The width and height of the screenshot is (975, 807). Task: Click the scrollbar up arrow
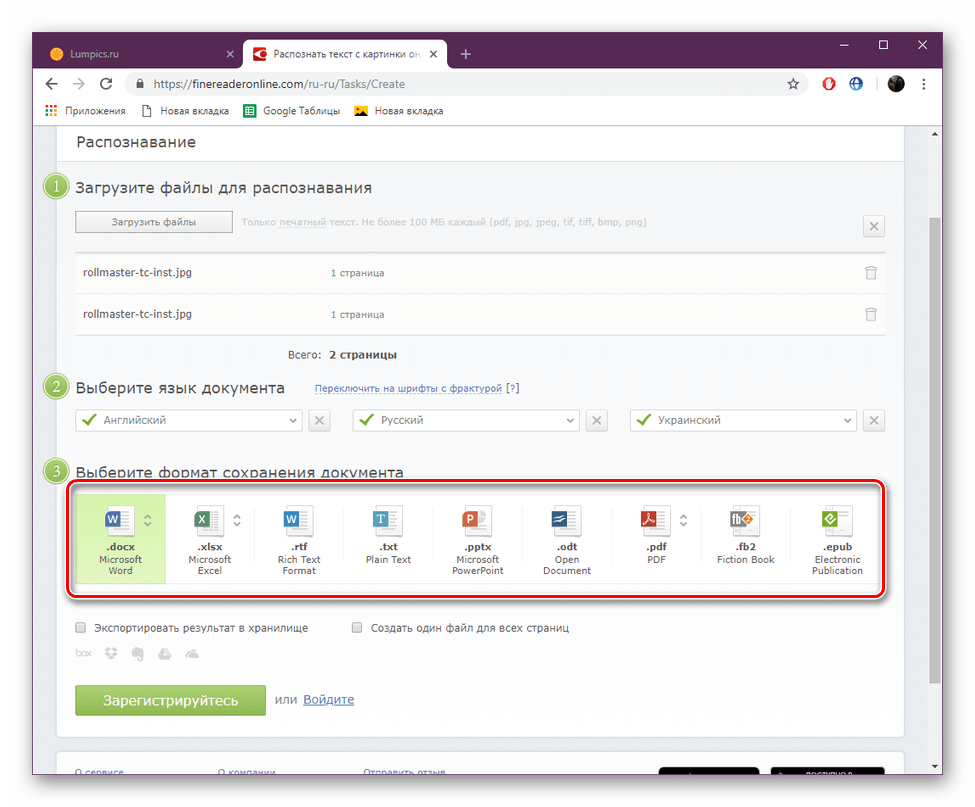tap(935, 134)
